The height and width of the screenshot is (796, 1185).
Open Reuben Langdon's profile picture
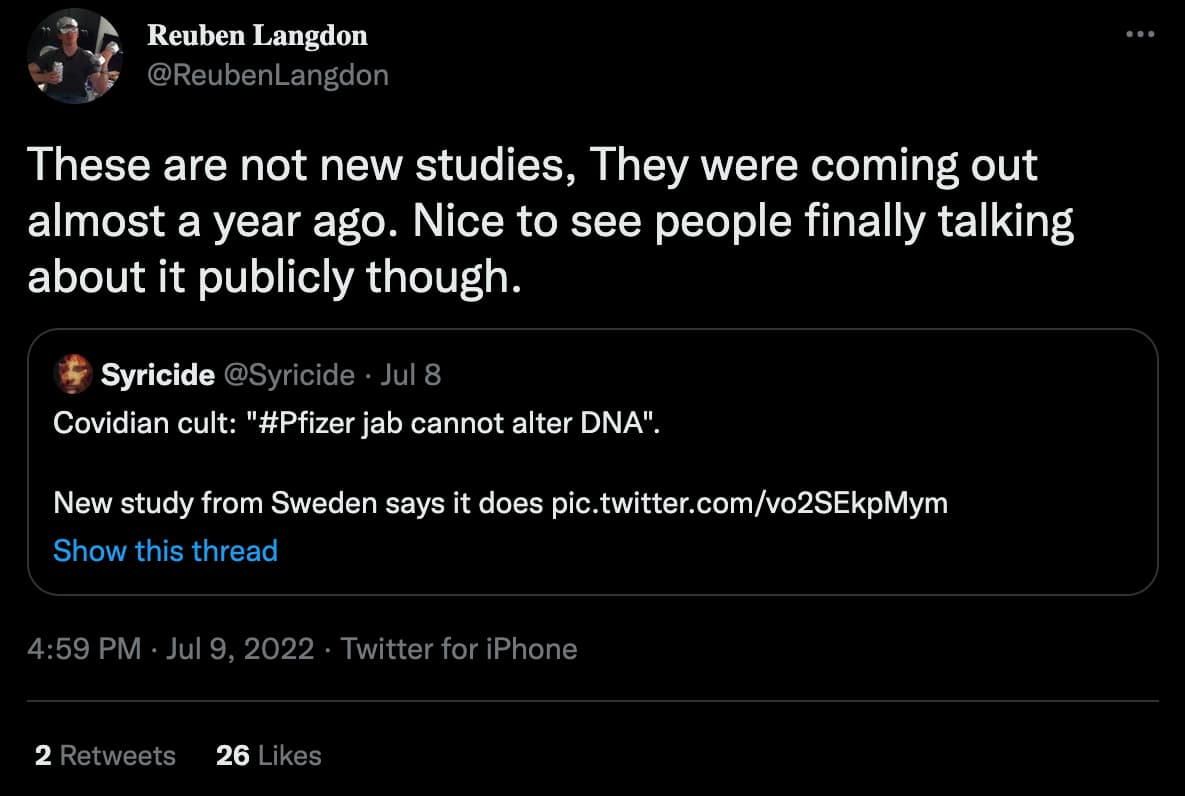tap(74, 56)
